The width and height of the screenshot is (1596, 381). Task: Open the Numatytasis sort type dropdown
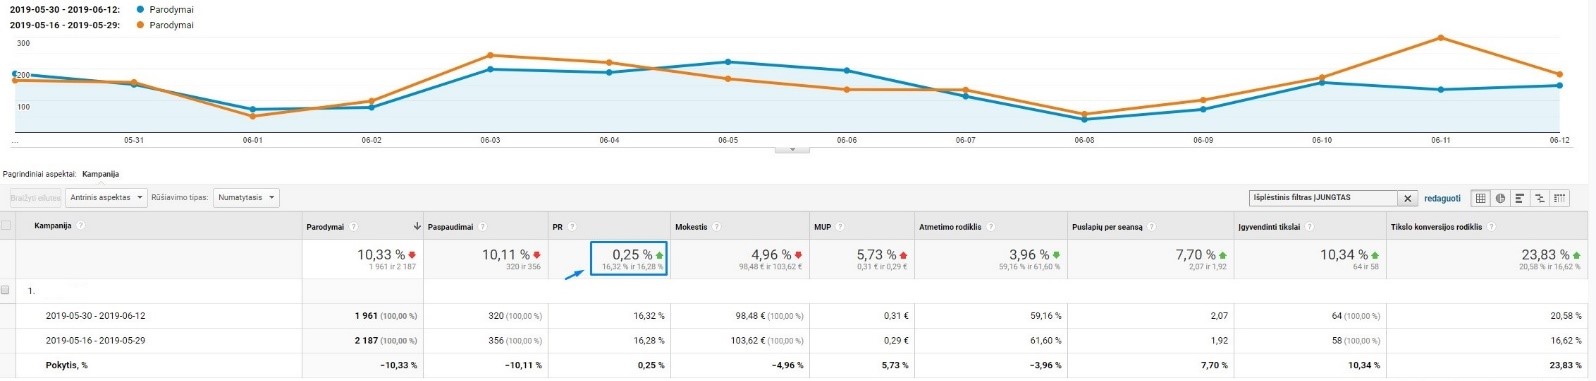point(246,198)
